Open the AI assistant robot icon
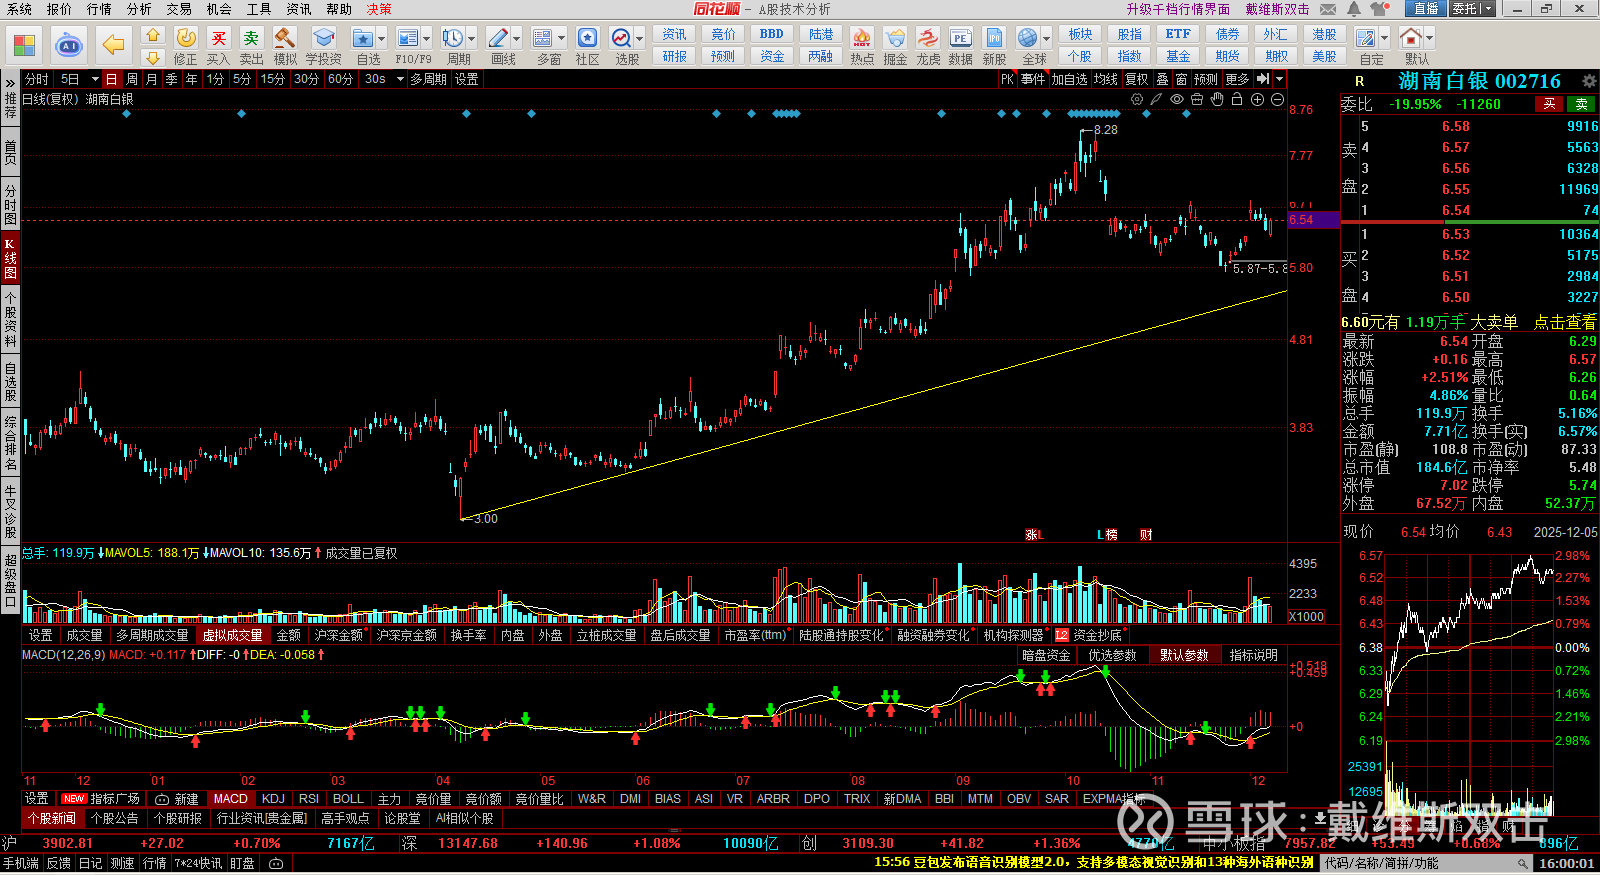Image resolution: width=1600 pixels, height=875 pixels. tap(68, 45)
